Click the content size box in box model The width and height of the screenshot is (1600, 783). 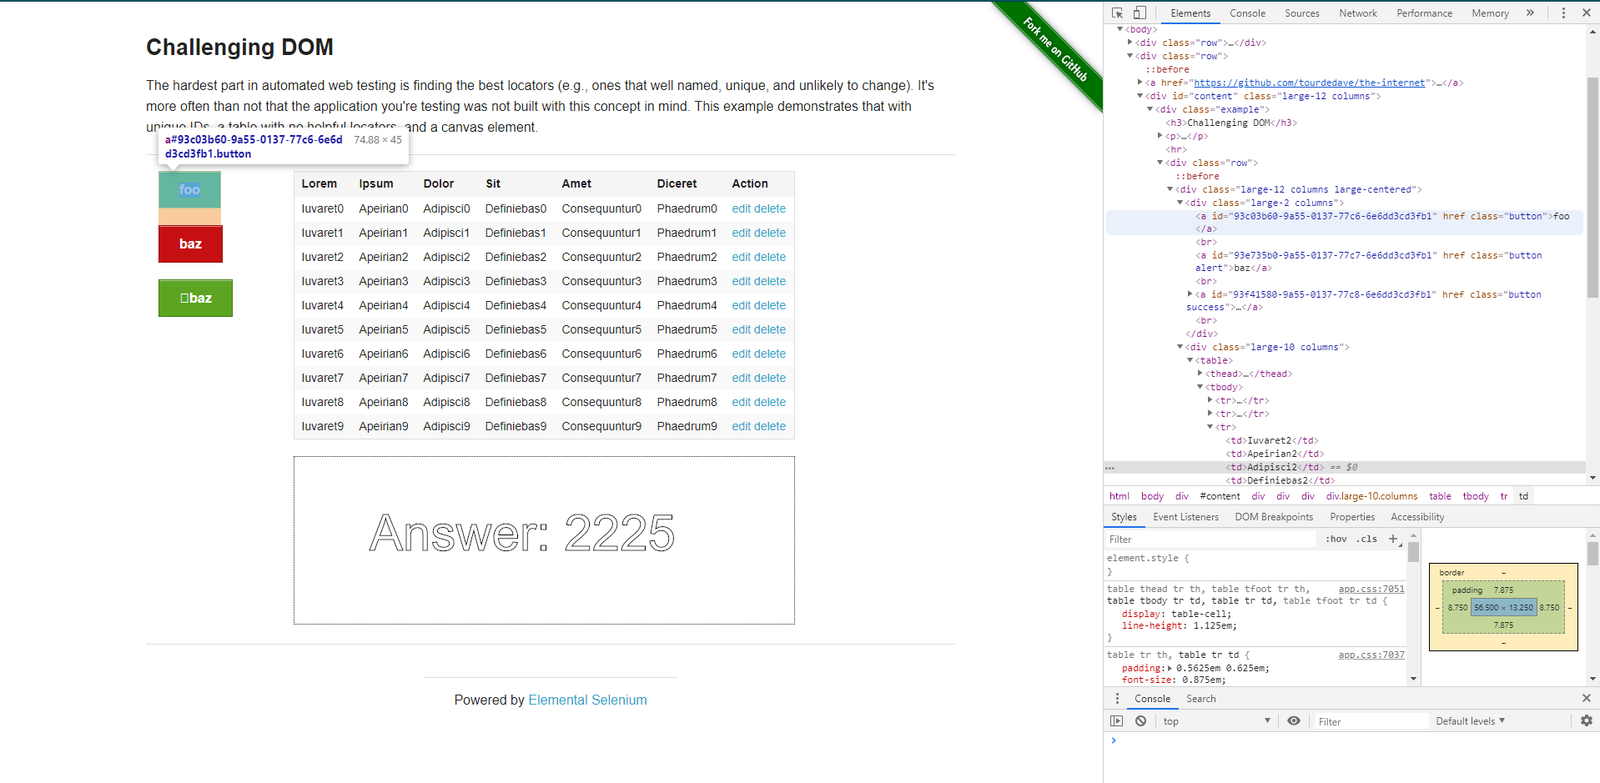(x=1503, y=607)
